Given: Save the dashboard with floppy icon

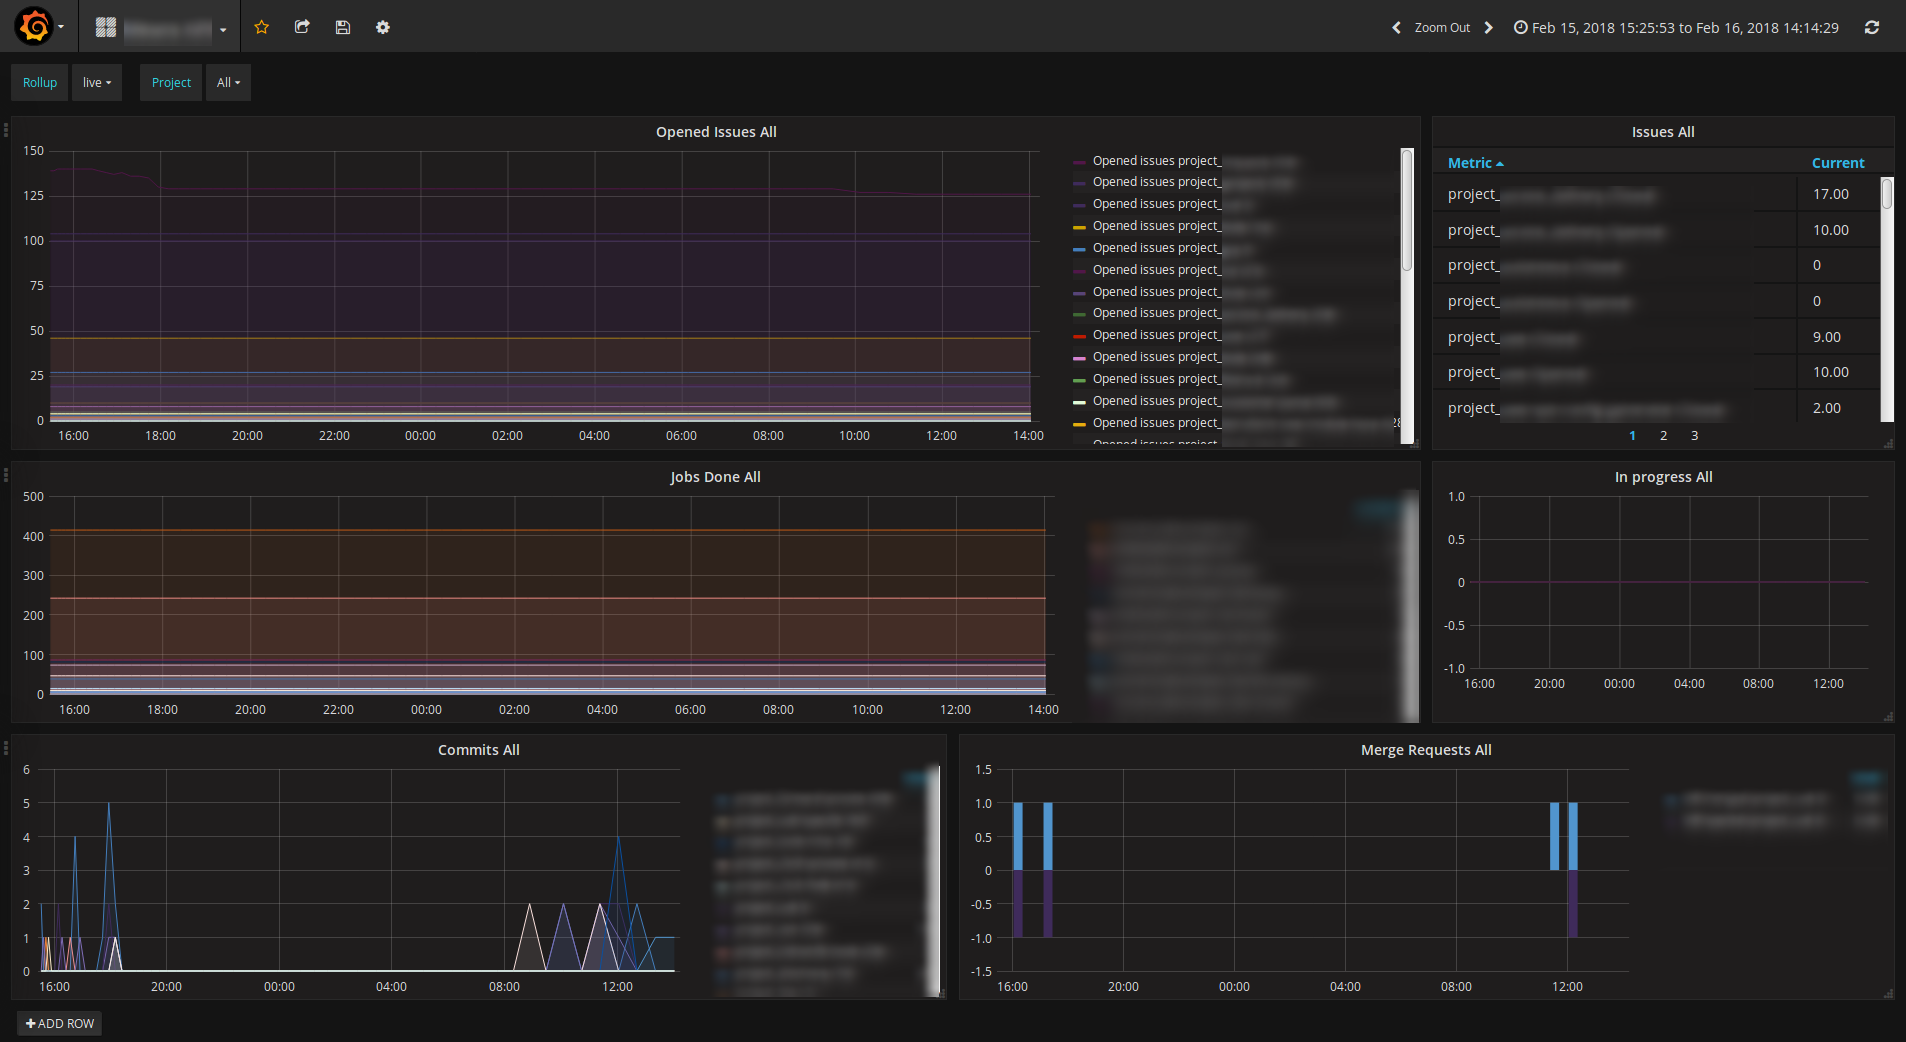Looking at the screenshot, I should [x=343, y=28].
